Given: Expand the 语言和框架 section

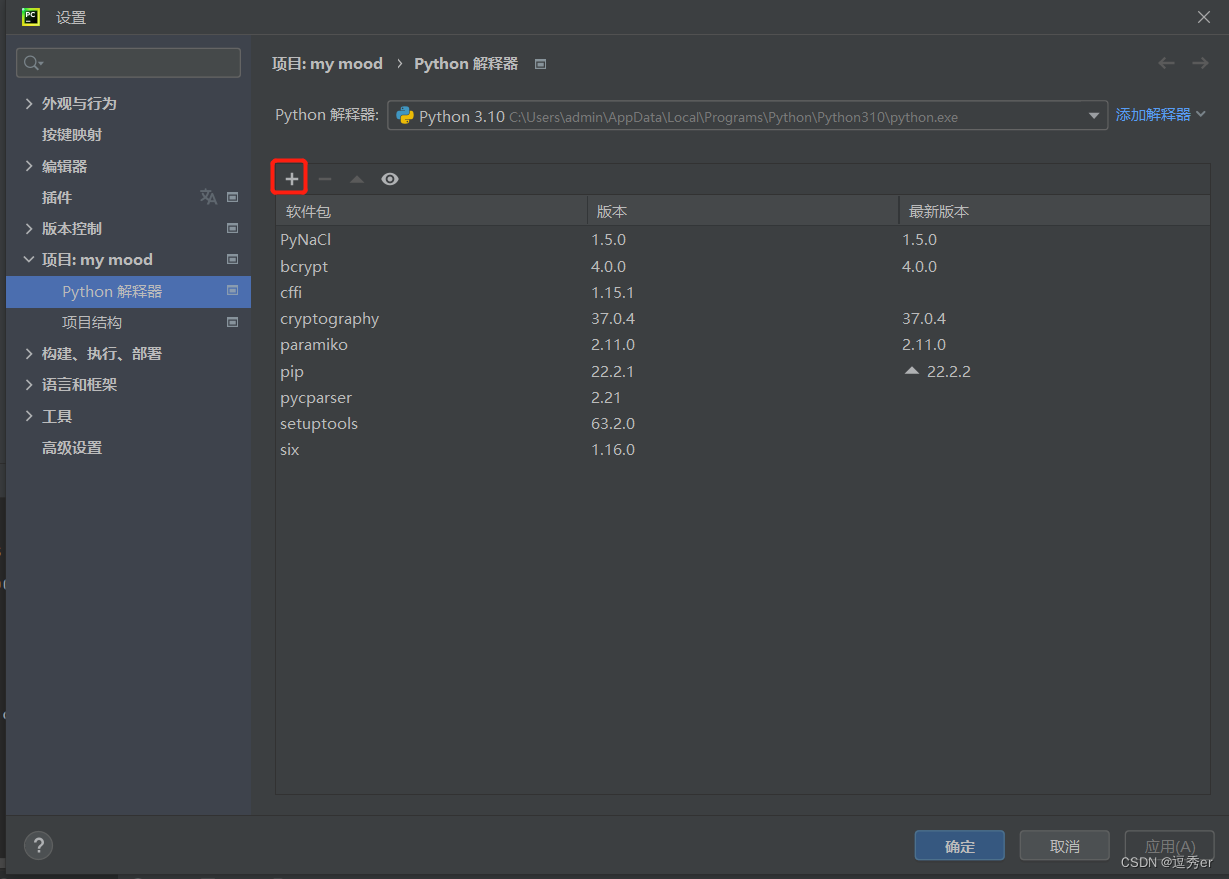Looking at the screenshot, I should point(29,384).
